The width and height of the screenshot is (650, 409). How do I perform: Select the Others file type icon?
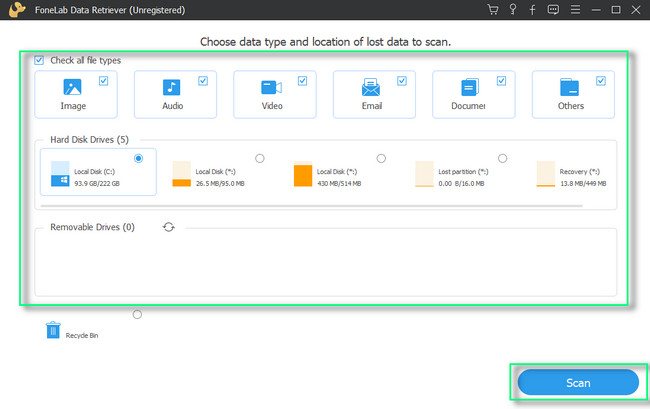point(570,87)
